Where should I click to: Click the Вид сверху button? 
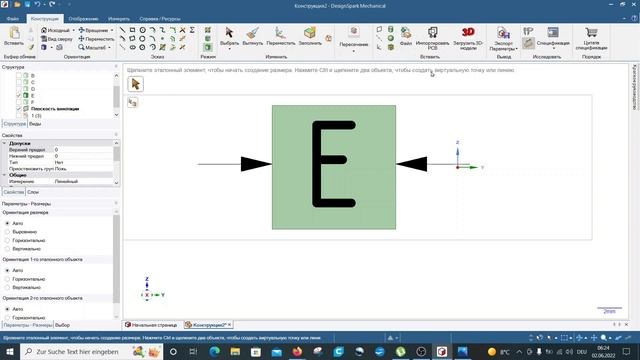point(57,39)
